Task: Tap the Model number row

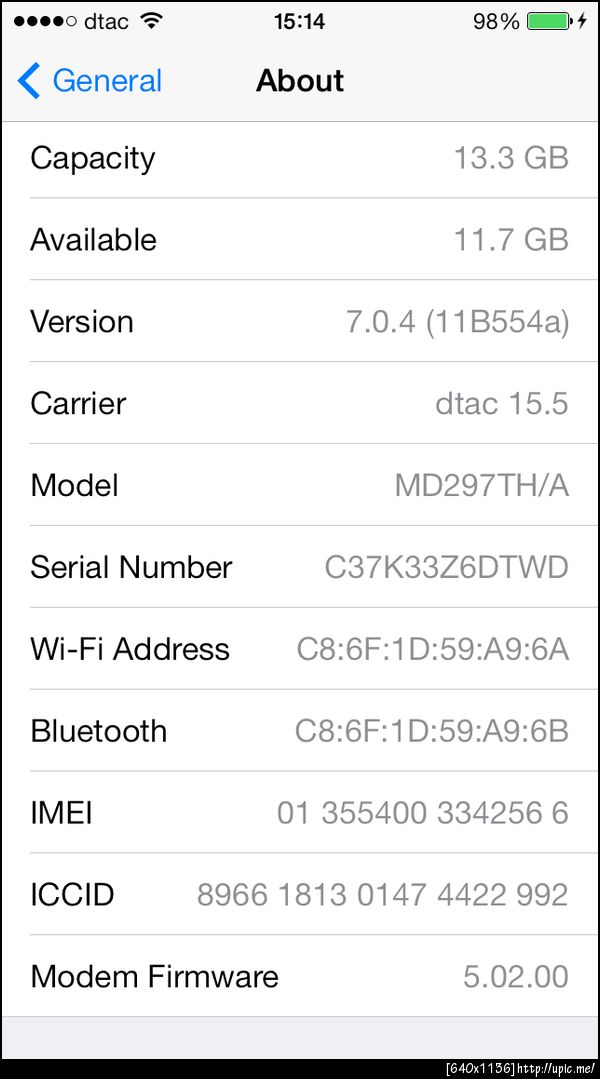Action: tap(300, 486)
